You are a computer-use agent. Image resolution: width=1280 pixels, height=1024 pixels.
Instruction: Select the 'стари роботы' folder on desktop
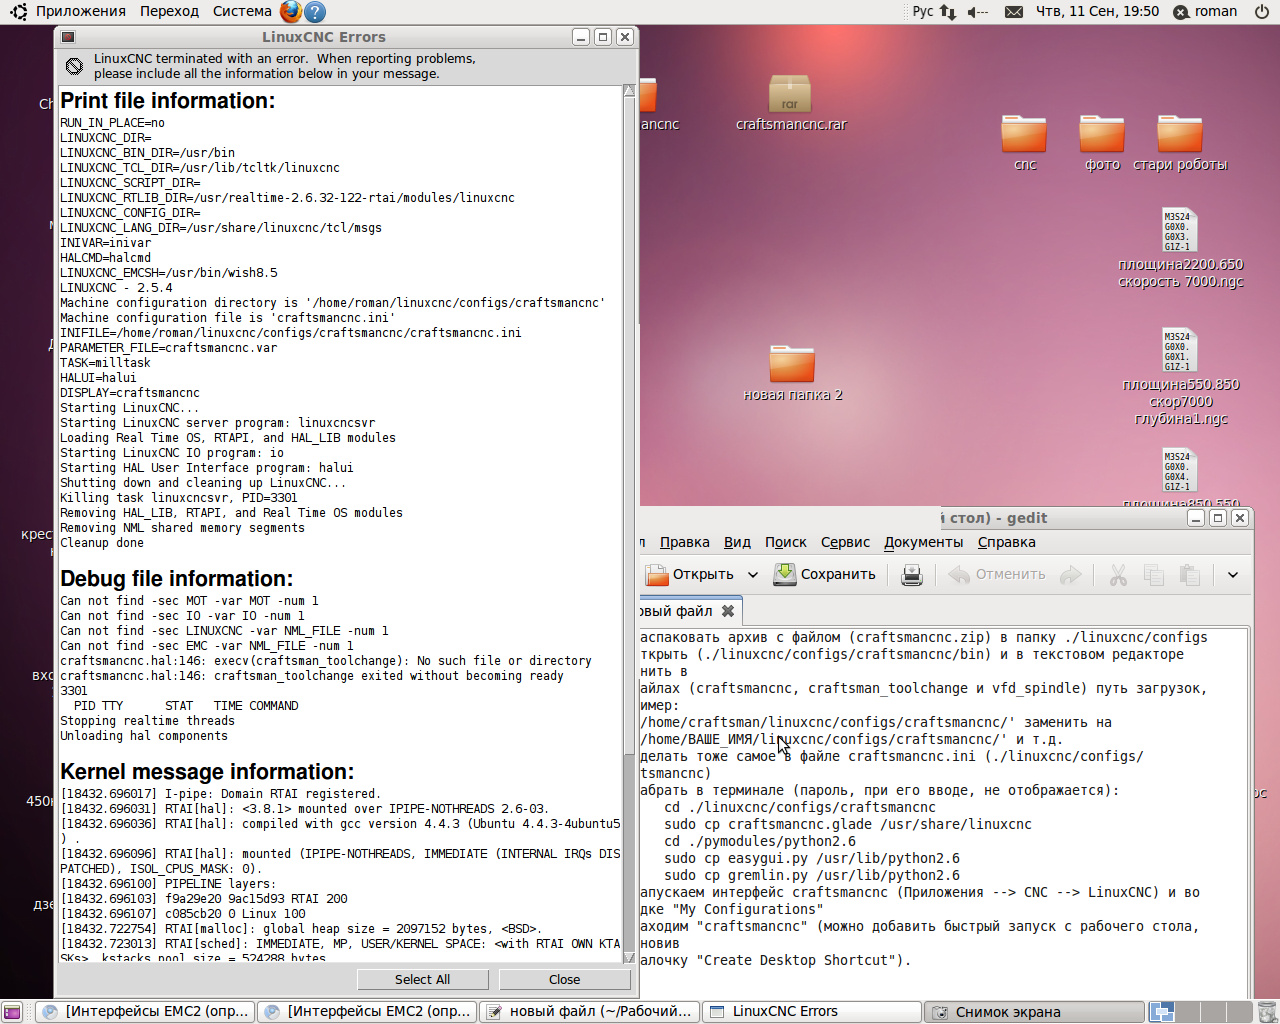coord(1180,143)
